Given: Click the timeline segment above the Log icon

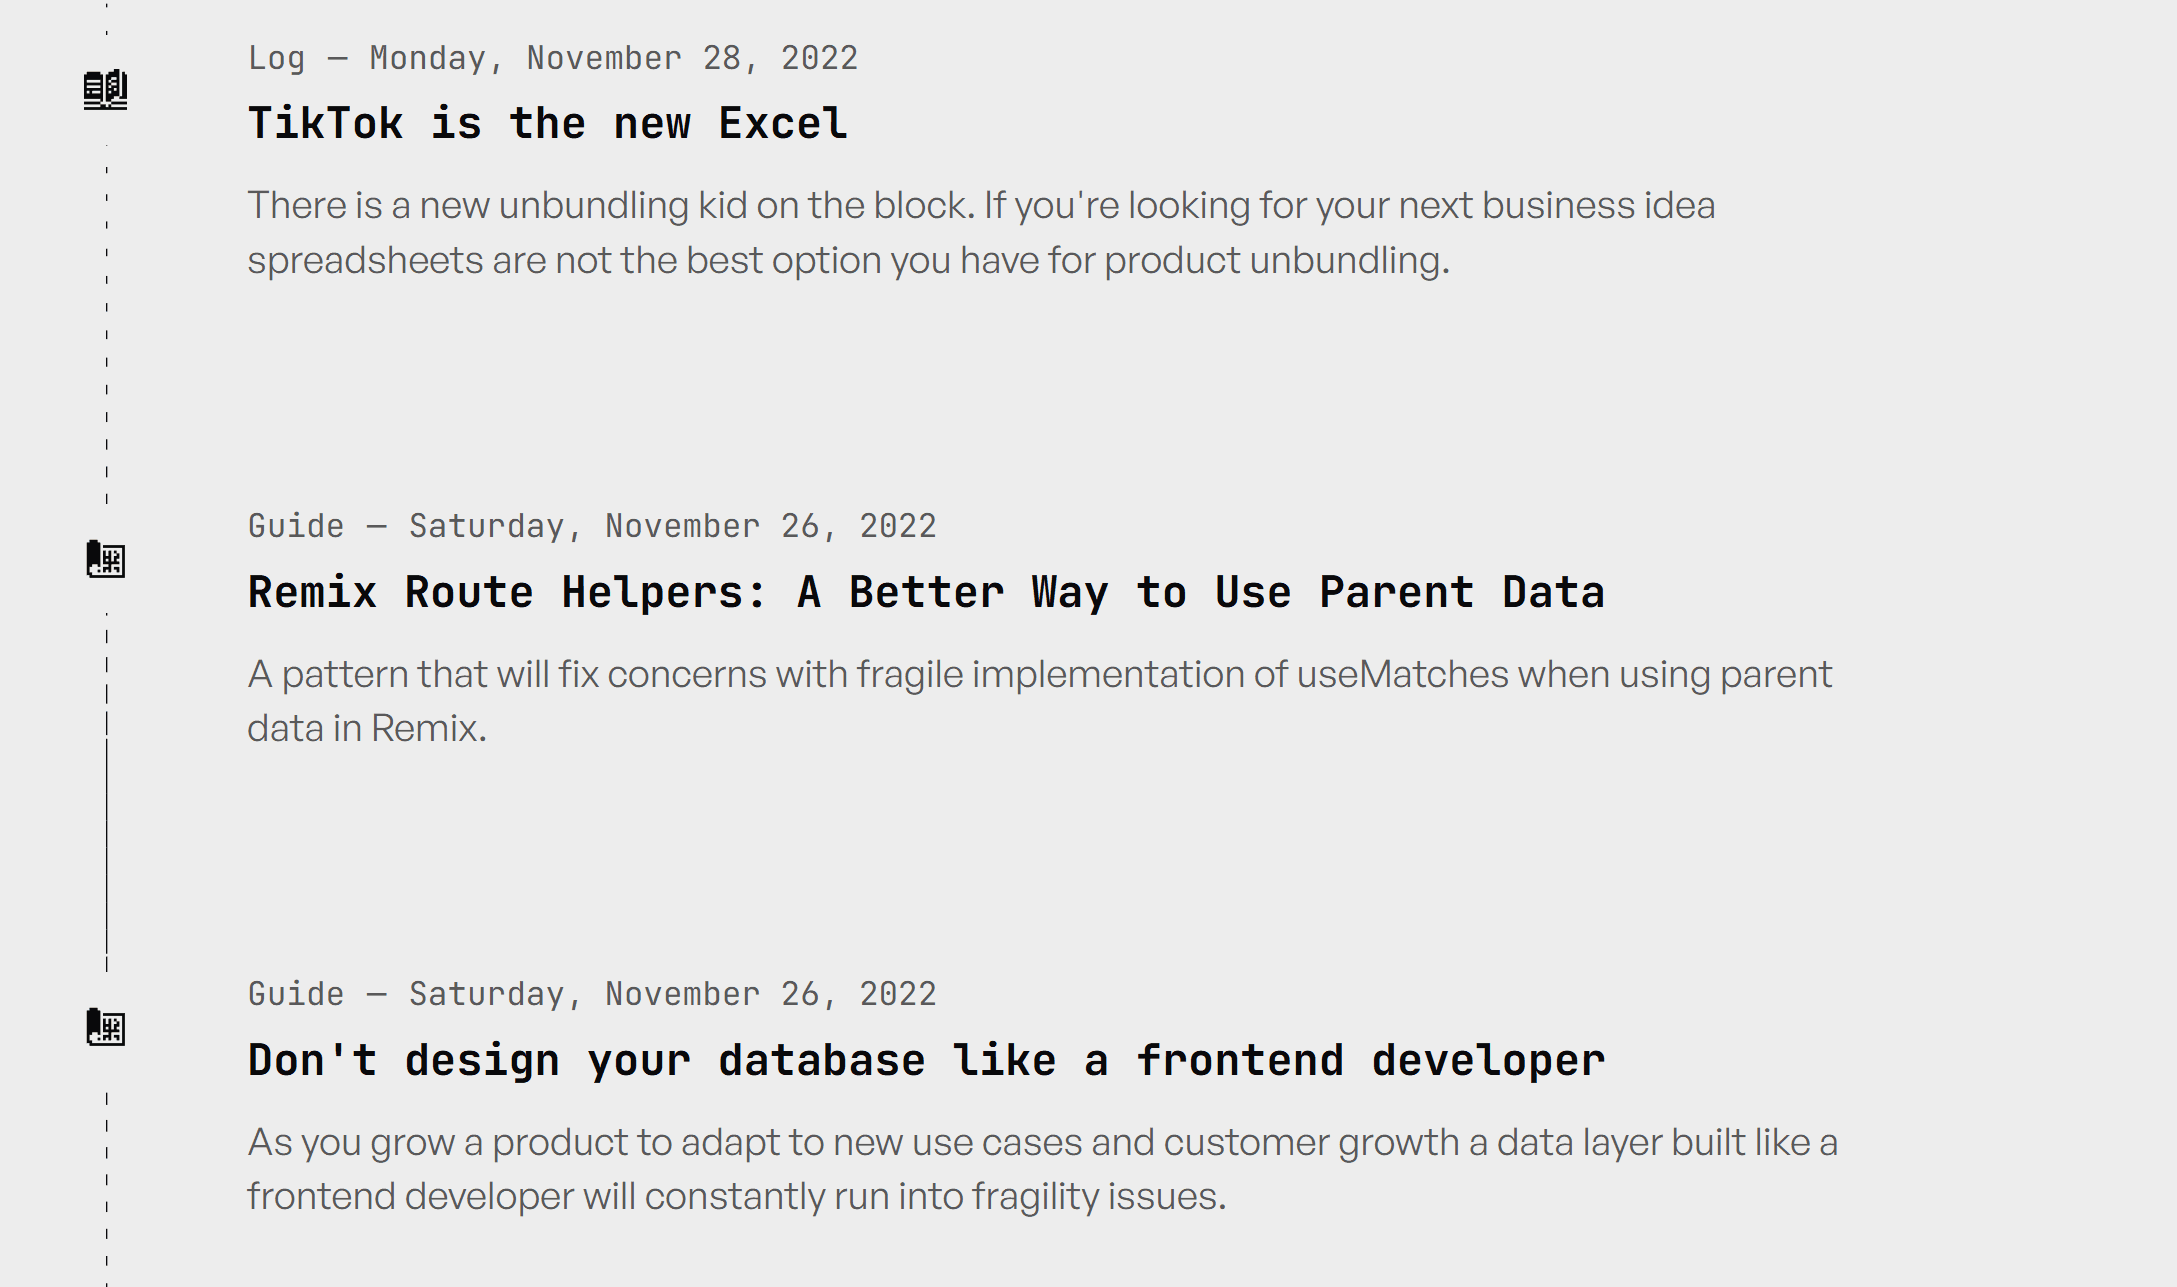Looking at the screenshot, I should click(x=107, y=20).
